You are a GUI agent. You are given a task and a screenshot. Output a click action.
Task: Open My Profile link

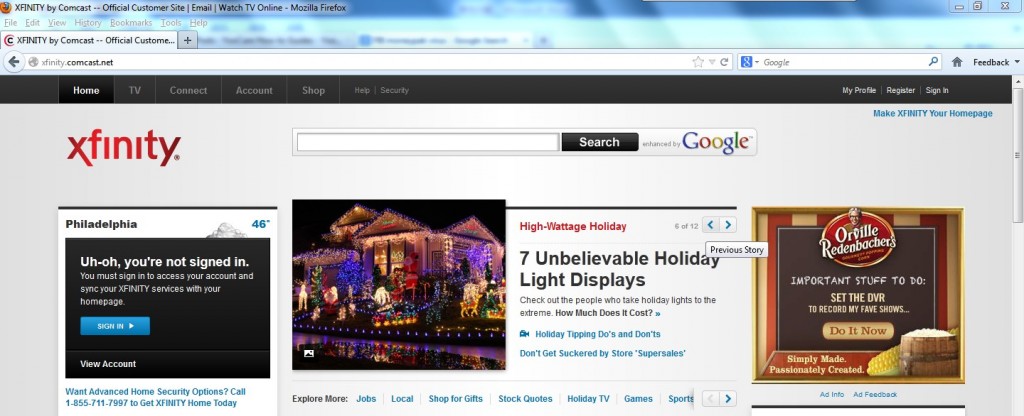coord(859,90)
